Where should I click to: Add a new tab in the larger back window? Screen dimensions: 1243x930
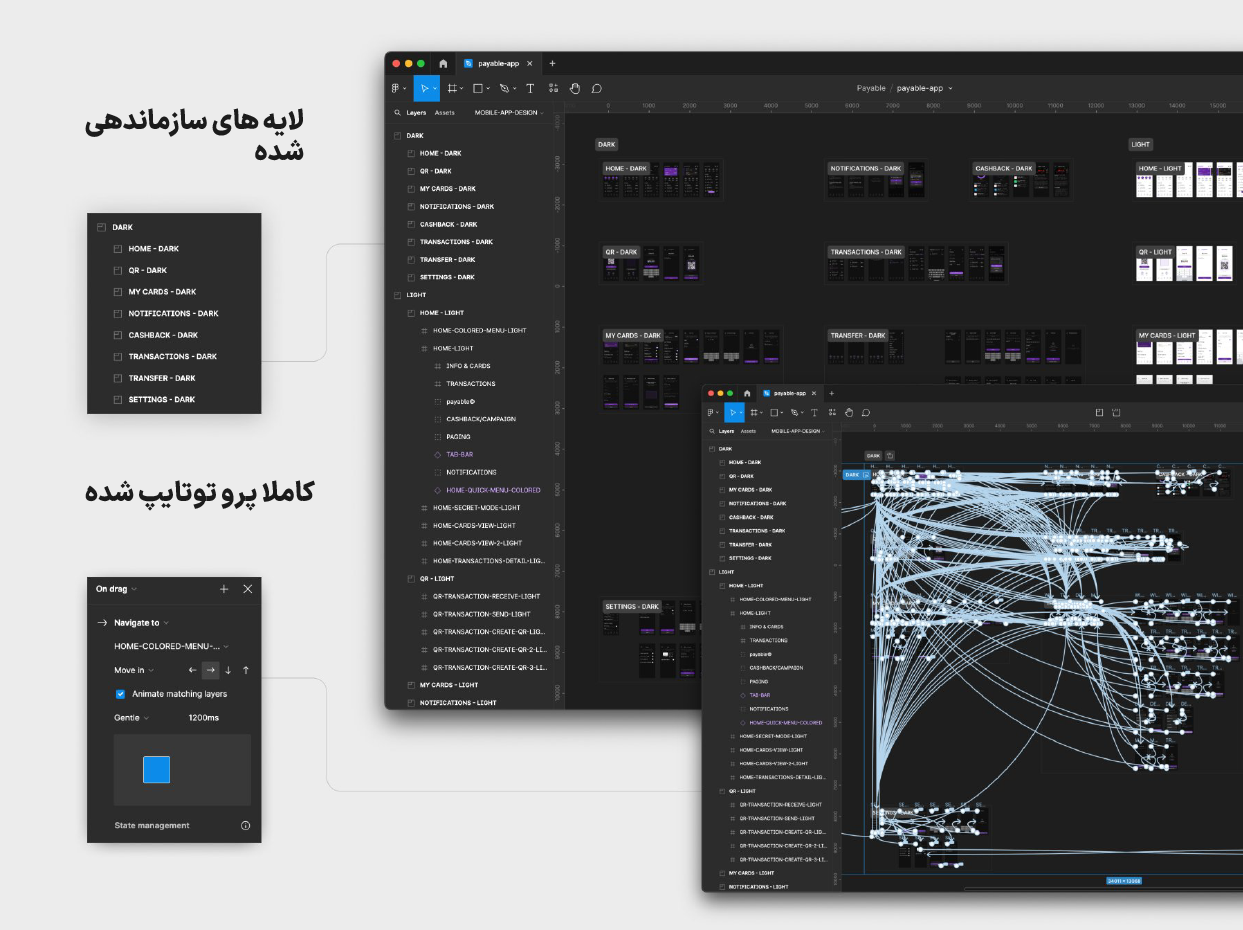point(552,63)
